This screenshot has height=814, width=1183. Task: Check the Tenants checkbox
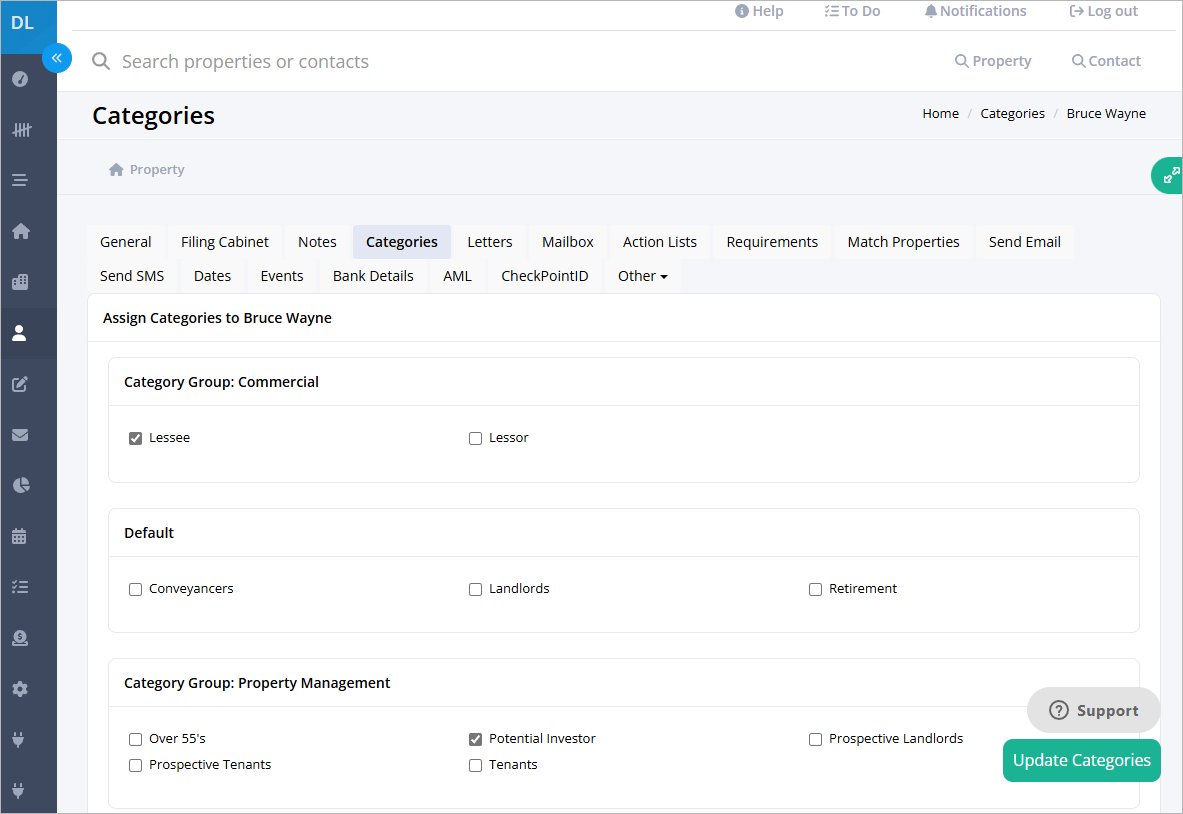[x=475, y=765]
